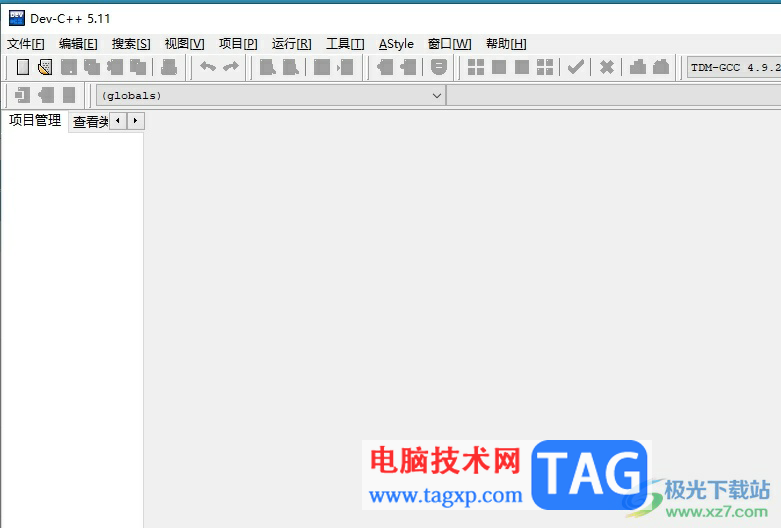Image resolution: width=781 pixels, height=528 pixels.
Task: Click the Print toolbar icon
Action: pos(169,67)
